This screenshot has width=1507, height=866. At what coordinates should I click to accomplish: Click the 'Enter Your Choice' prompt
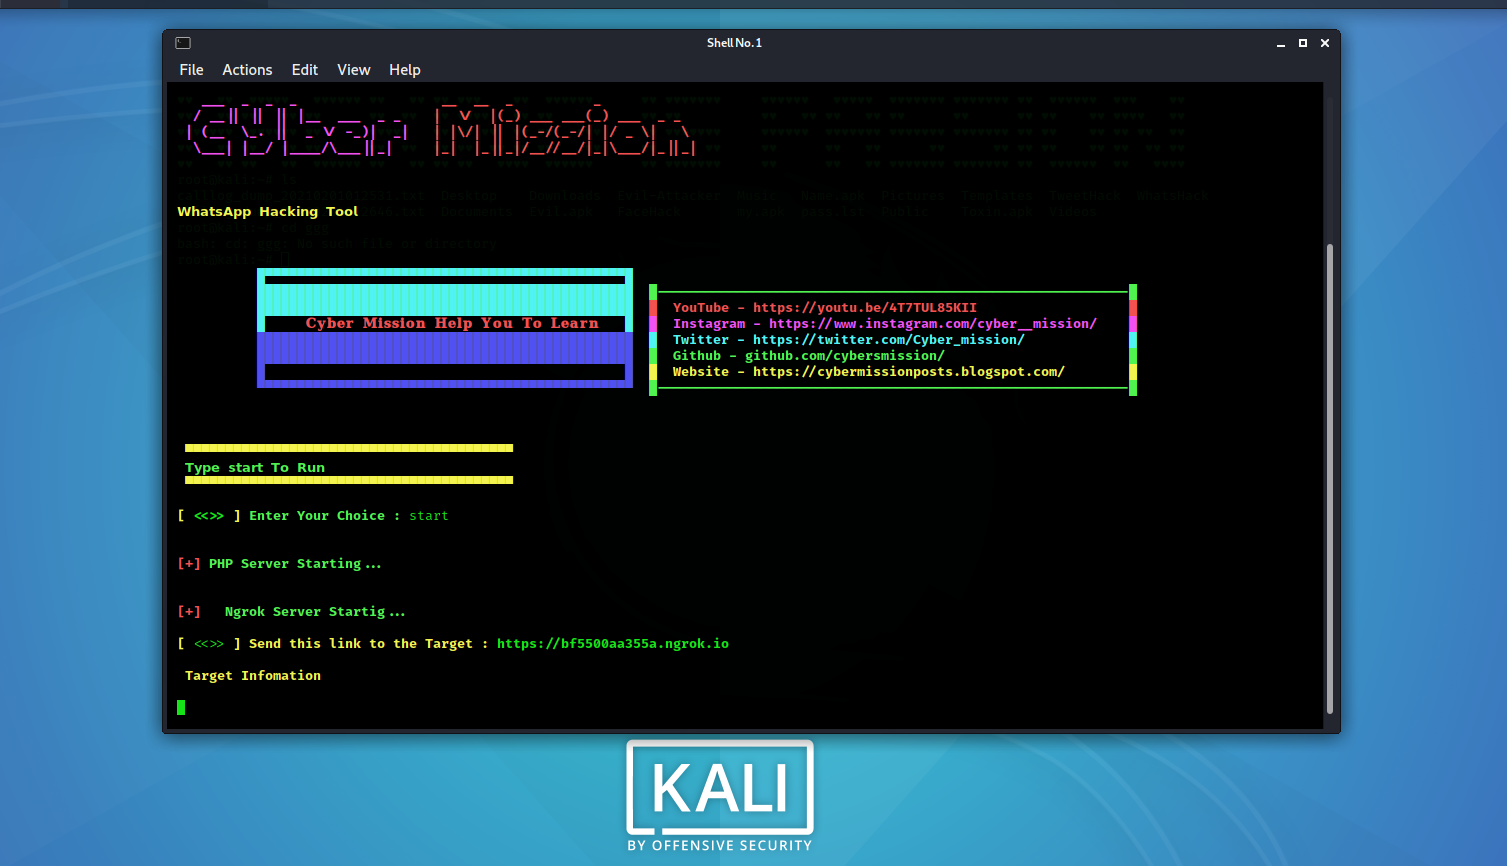(x=317, y=516)
